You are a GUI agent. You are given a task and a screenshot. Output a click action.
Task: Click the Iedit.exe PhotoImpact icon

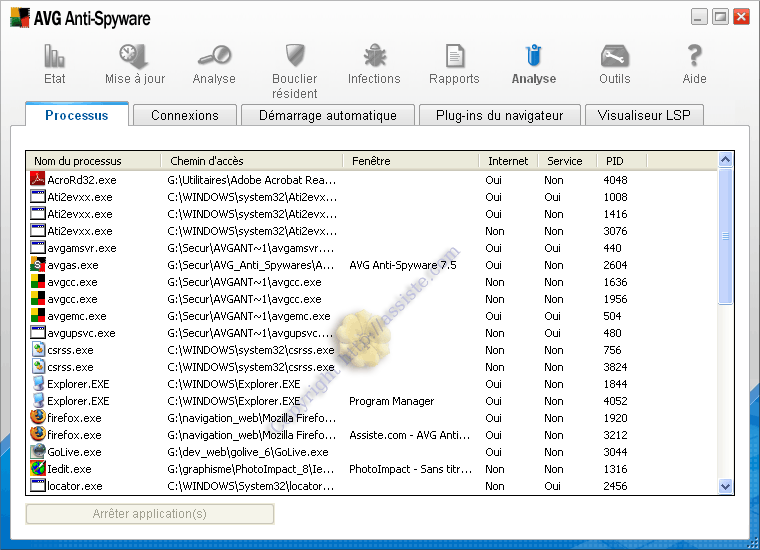pos(38,468)
